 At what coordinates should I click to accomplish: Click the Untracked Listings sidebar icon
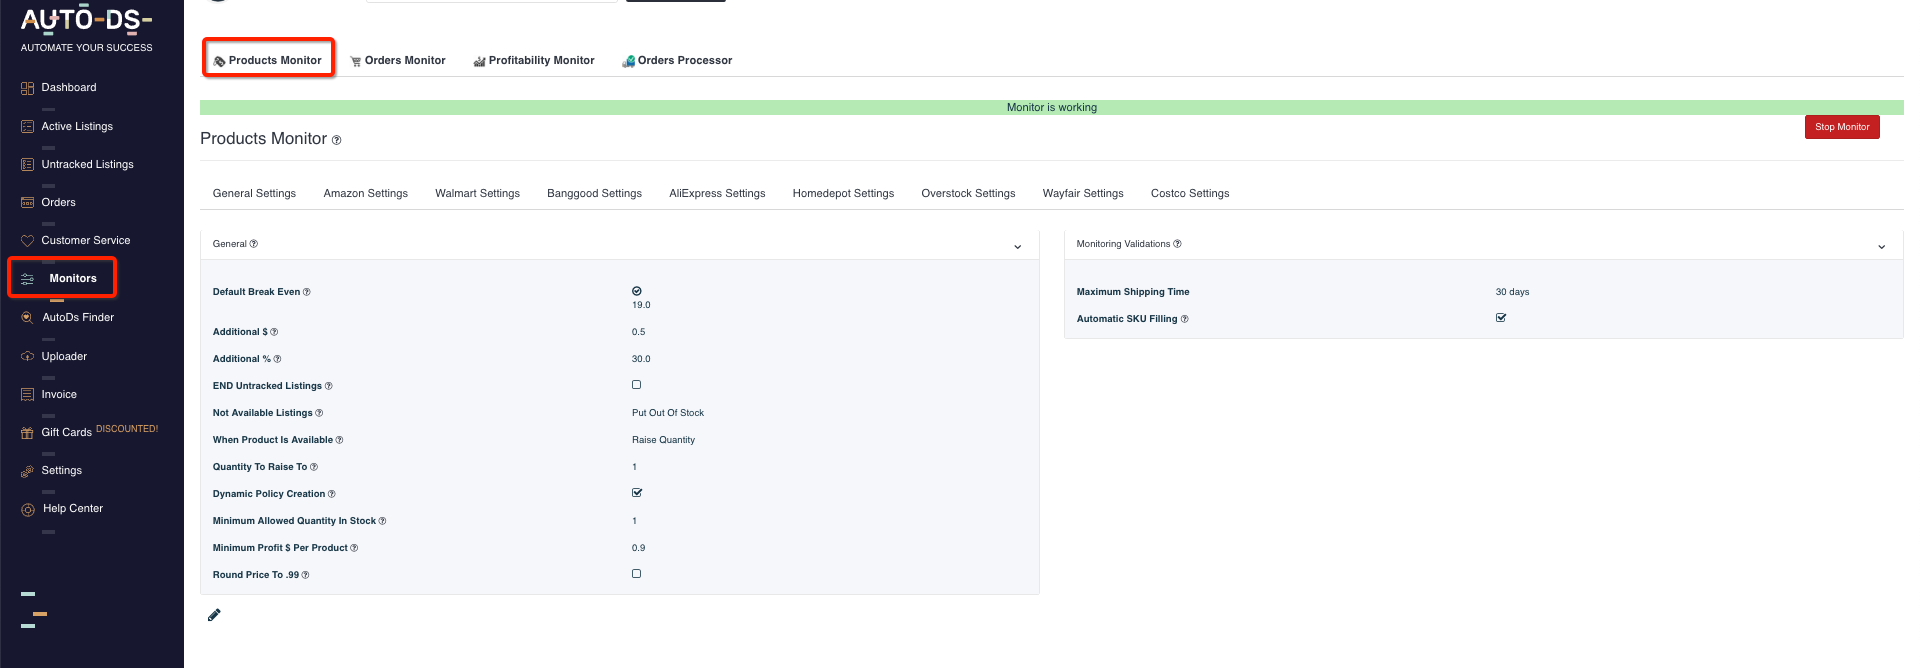27,165
